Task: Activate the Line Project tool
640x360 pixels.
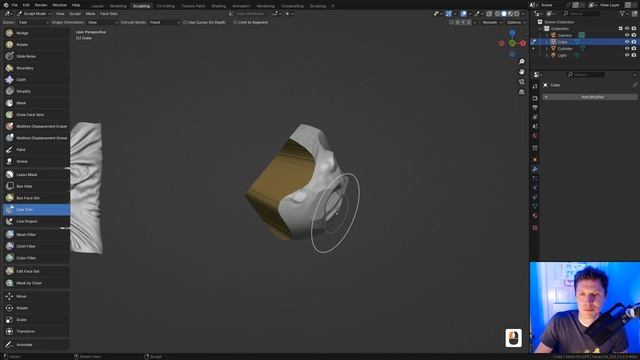Action: (x=36, y=221)
